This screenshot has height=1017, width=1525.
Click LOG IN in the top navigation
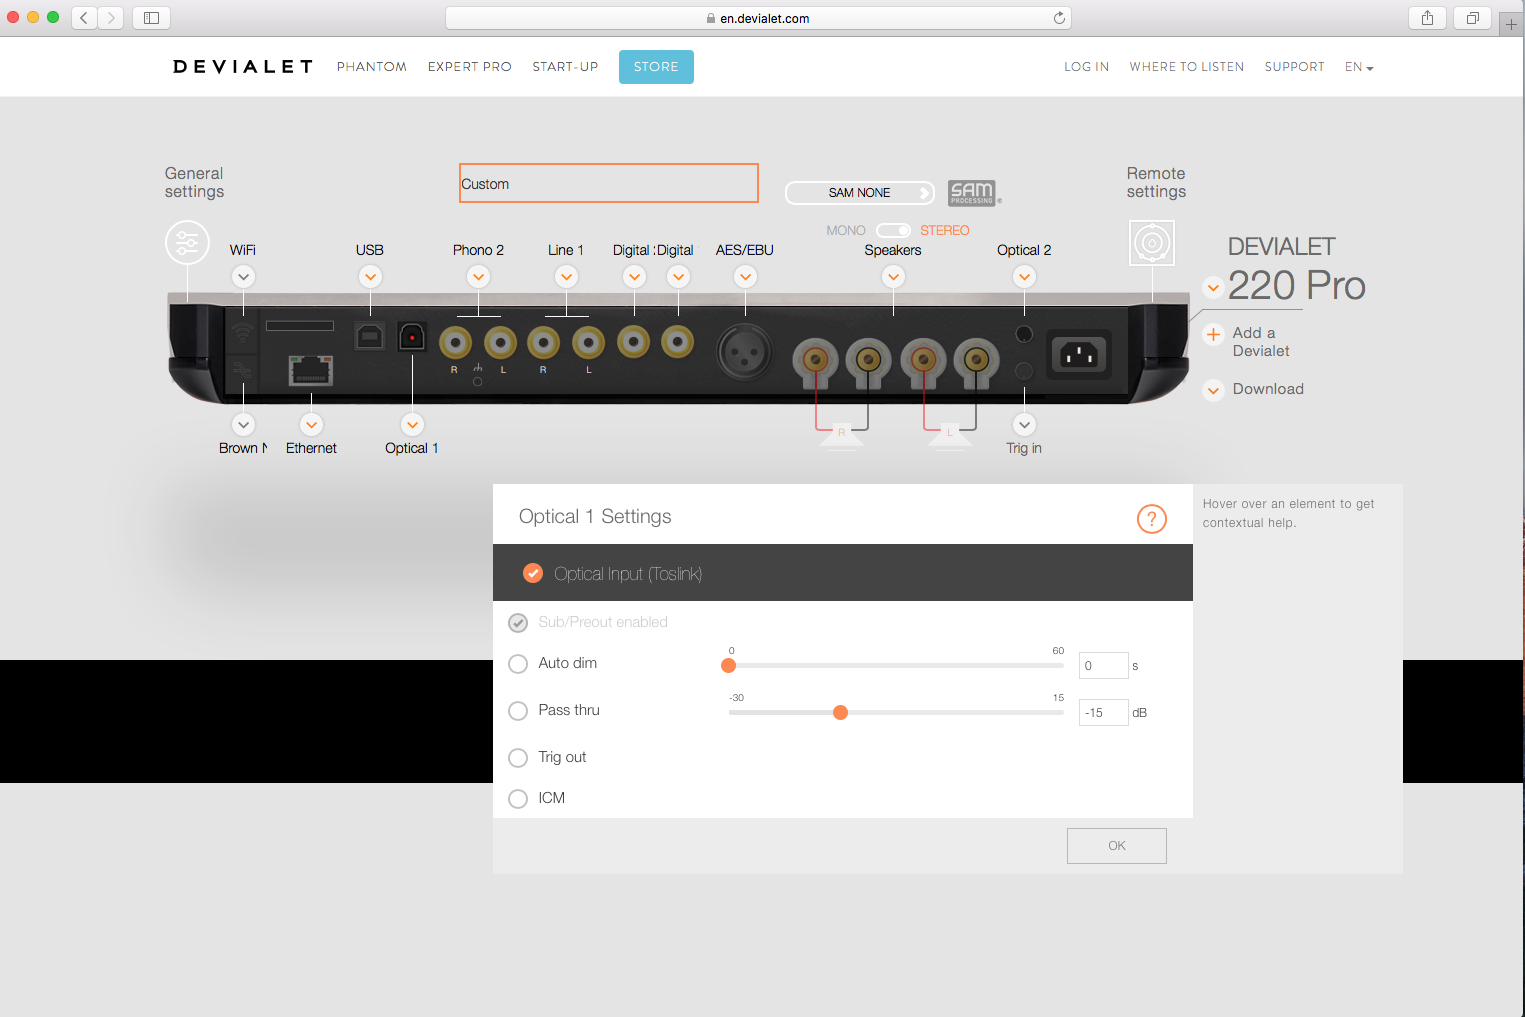pos(1086,67)
